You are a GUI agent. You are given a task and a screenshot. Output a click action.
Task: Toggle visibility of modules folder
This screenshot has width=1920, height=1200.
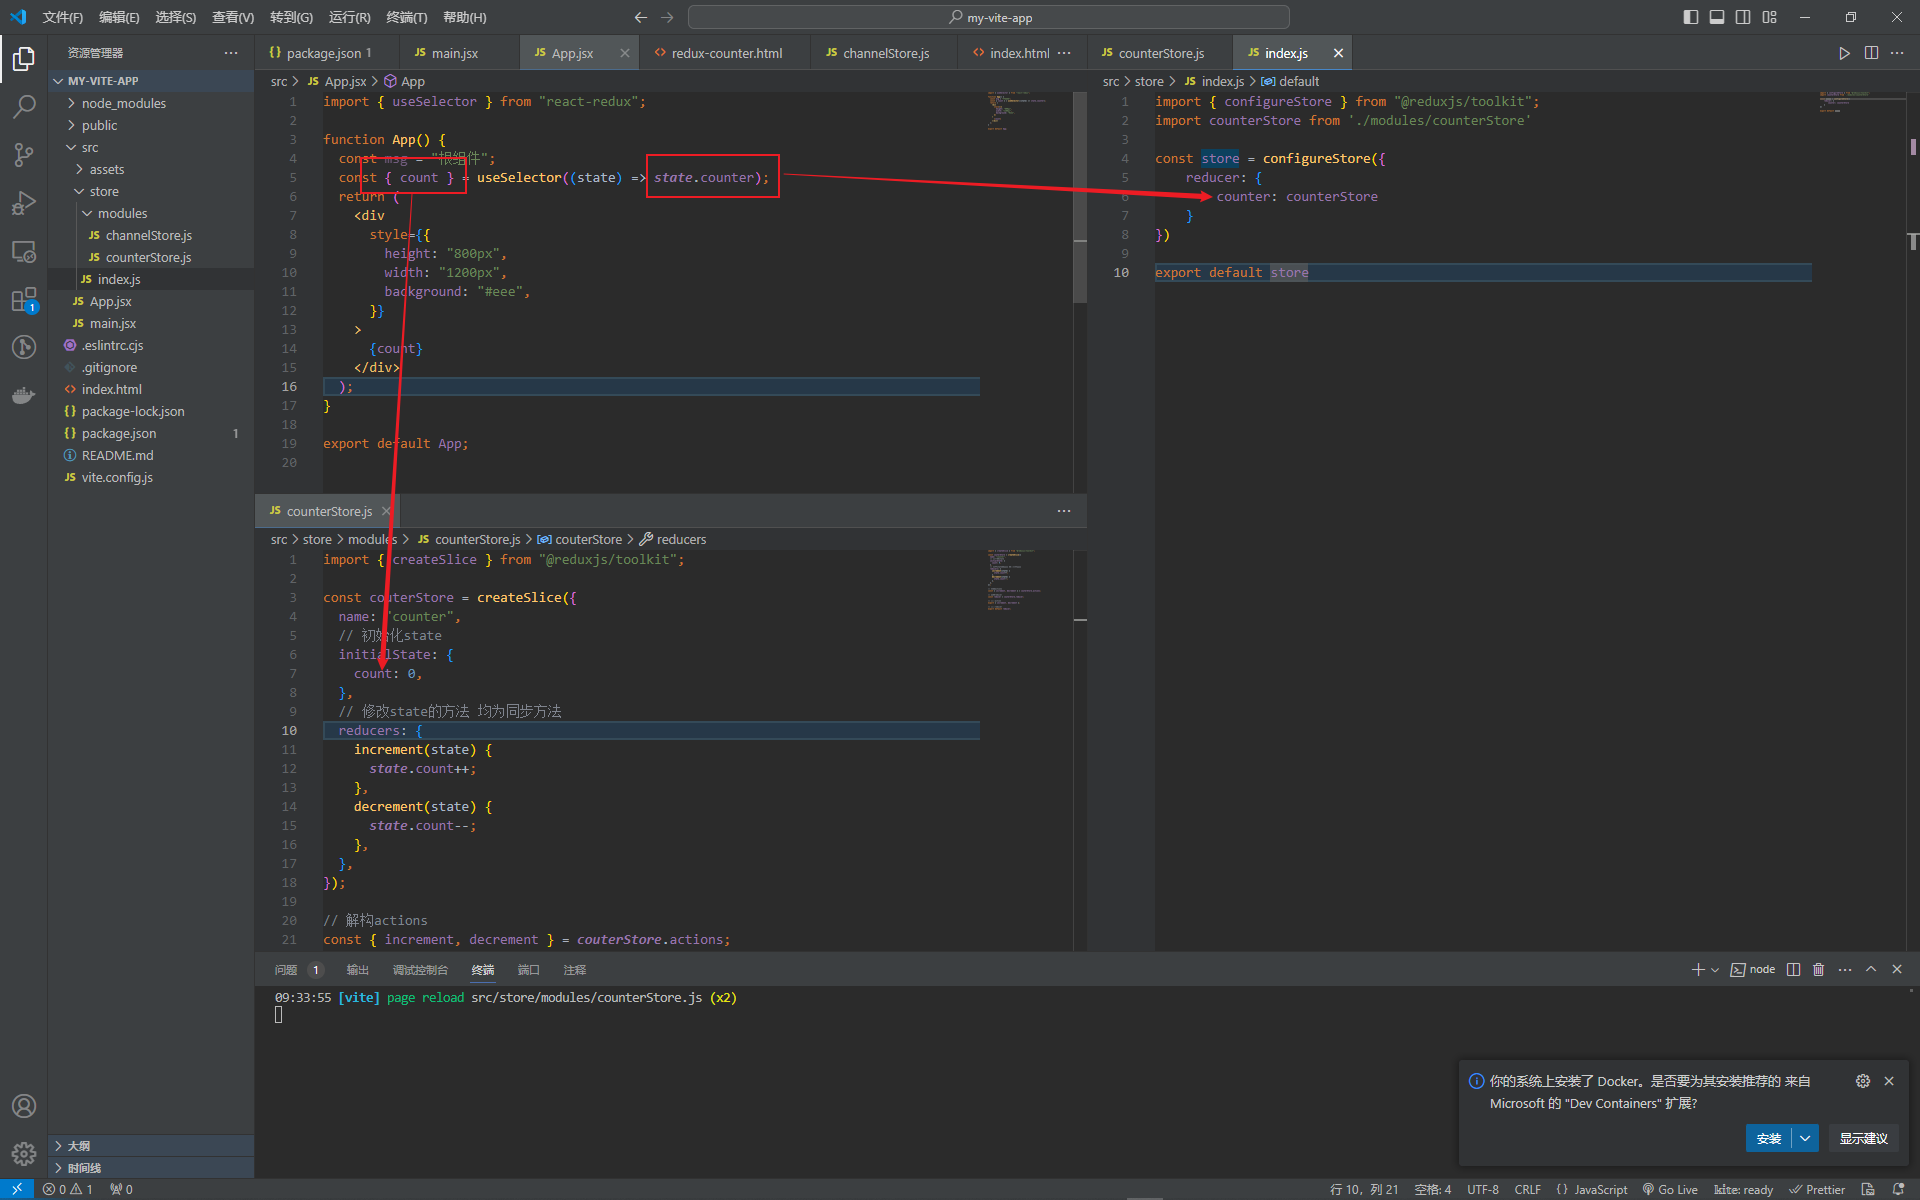[88, 212]
